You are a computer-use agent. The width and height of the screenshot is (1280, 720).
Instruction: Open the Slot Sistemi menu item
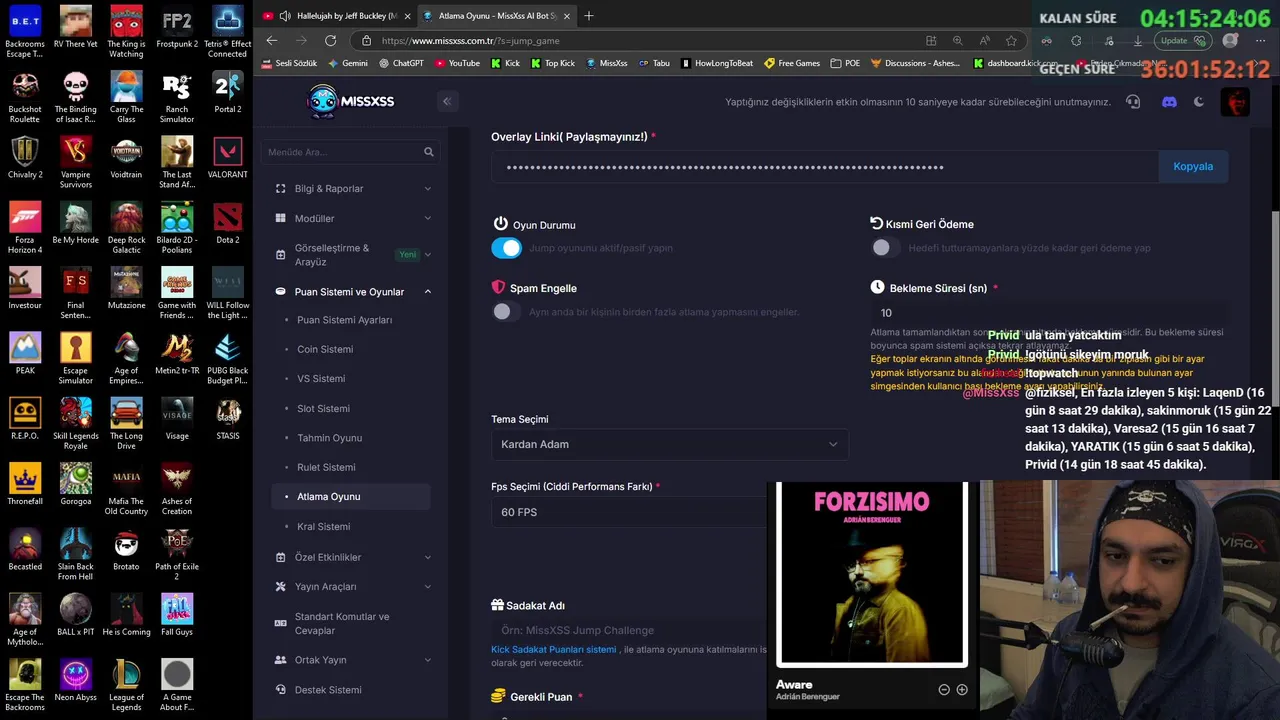click(323, 409)
